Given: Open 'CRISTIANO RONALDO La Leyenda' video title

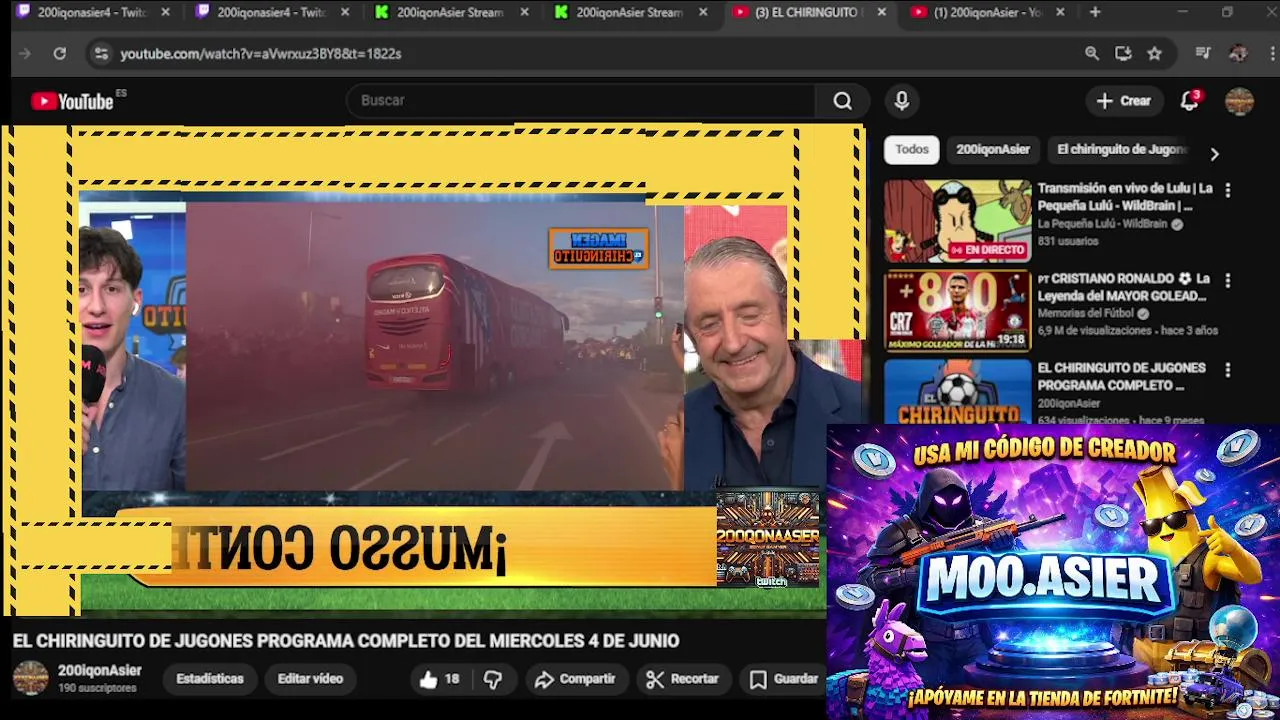Looking at the screenshot, I should click(x=1124, y=287).
